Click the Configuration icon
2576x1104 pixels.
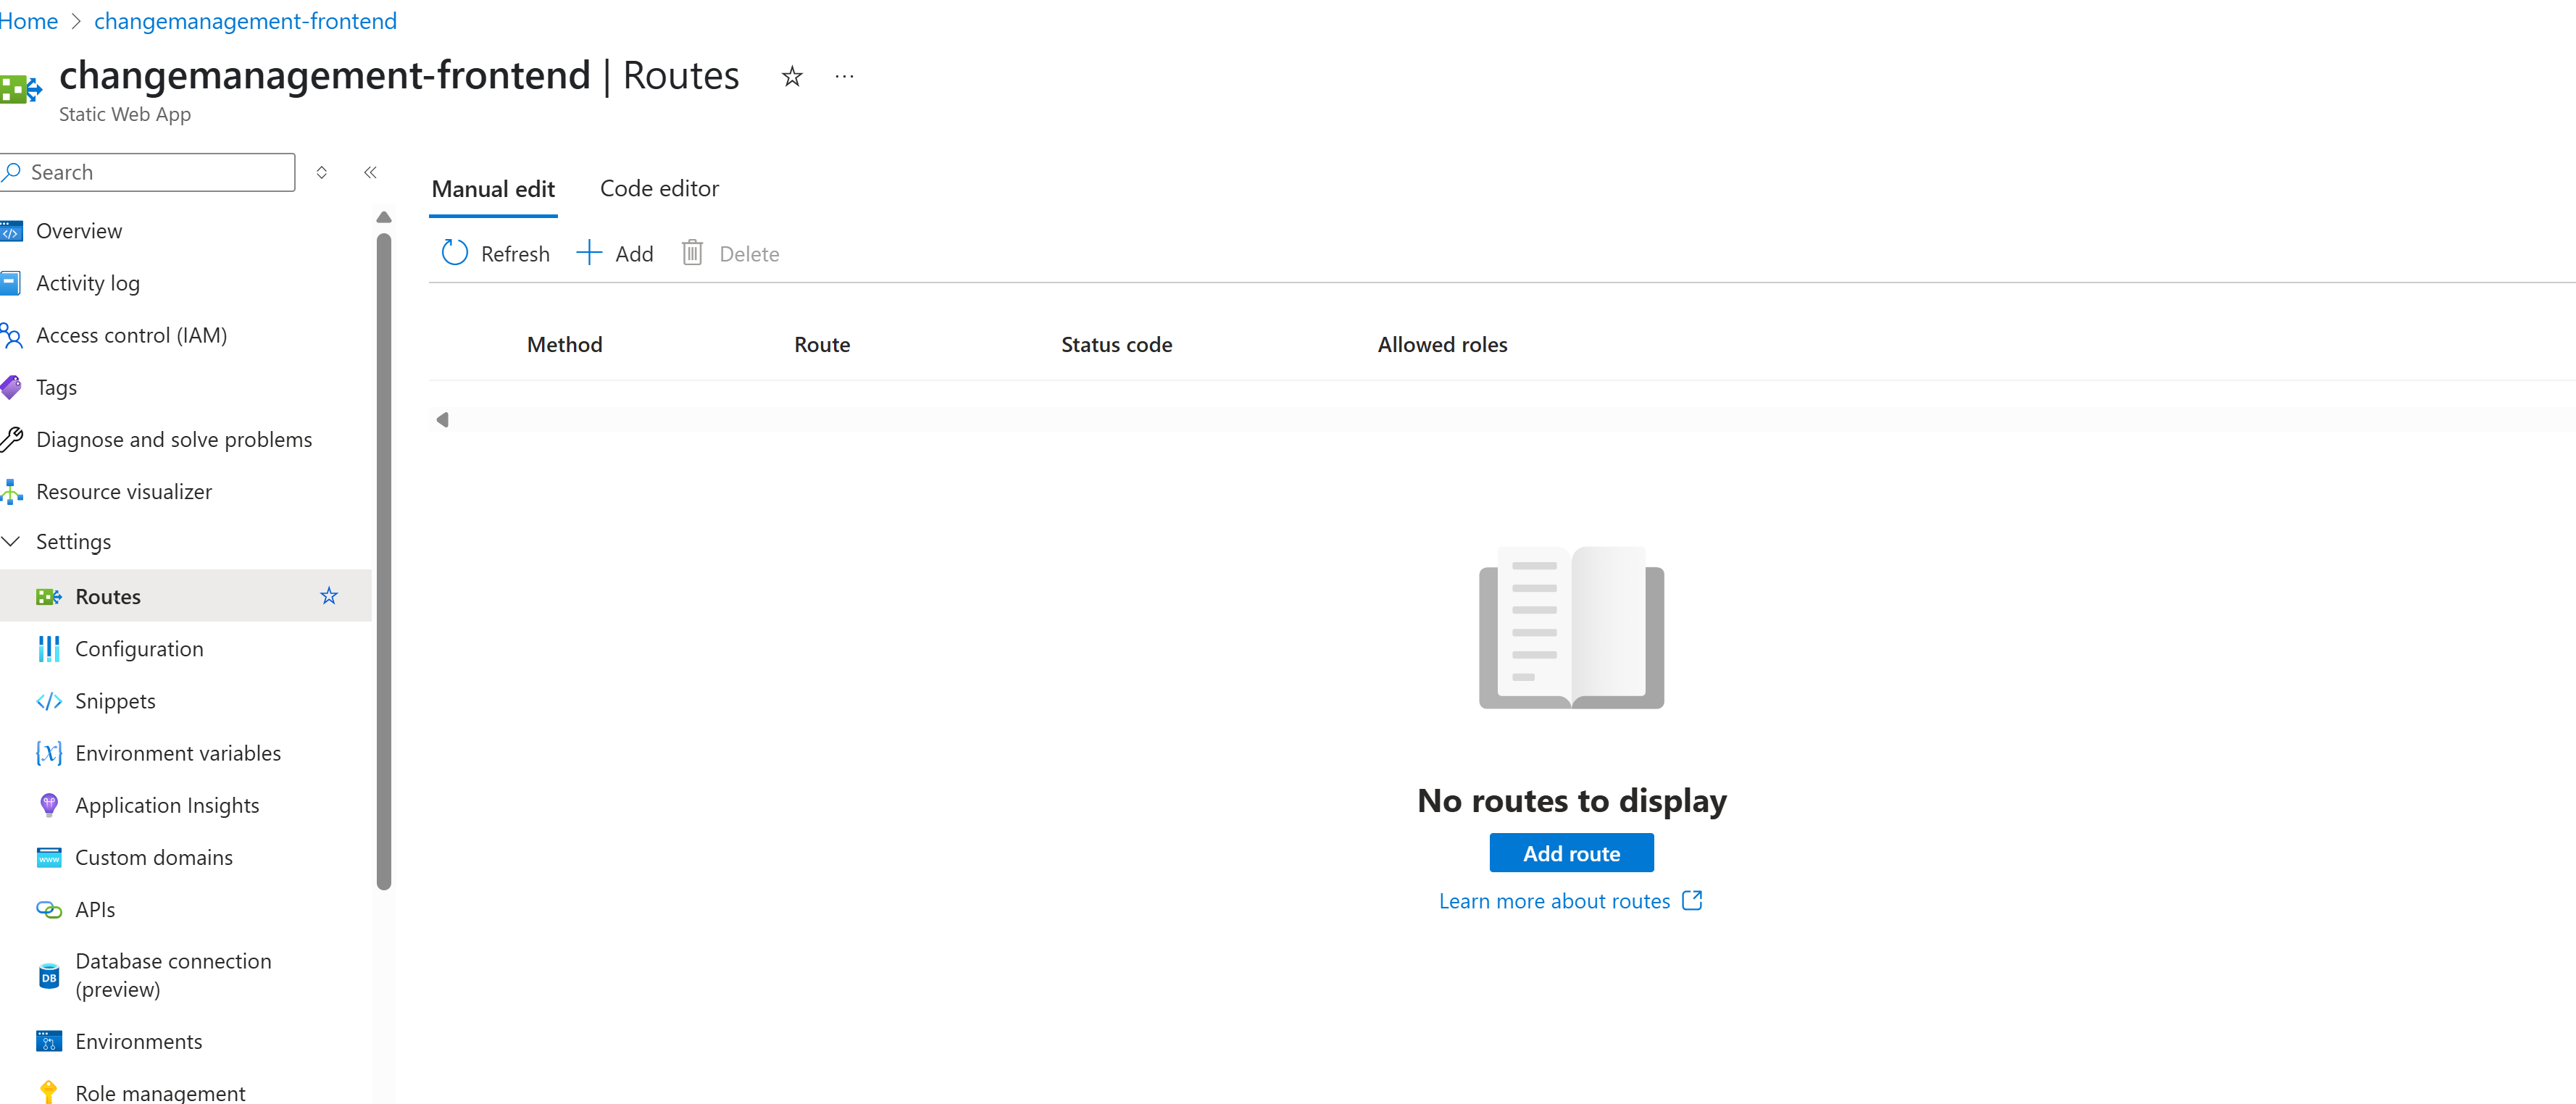[49, 649]
